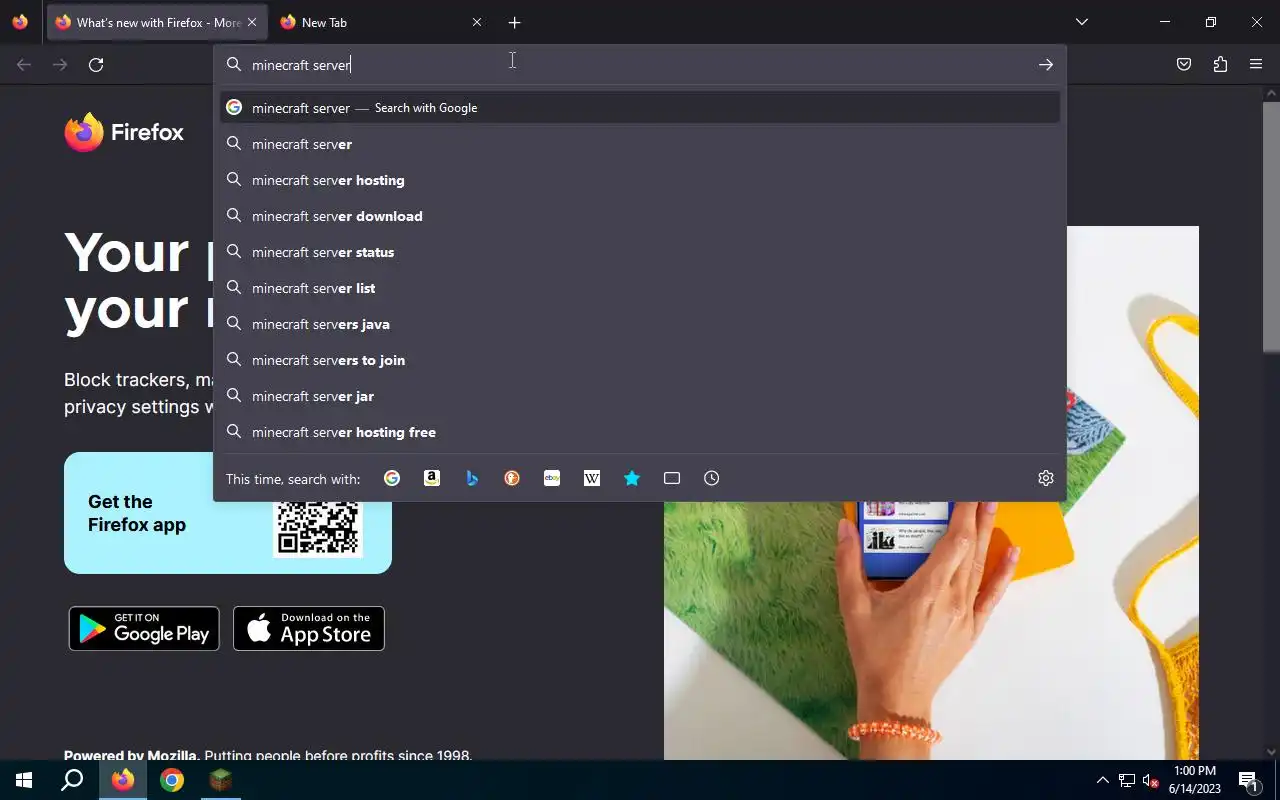Open Chrome from the taskbar
1280x800 pixels.
coord(172,780)
